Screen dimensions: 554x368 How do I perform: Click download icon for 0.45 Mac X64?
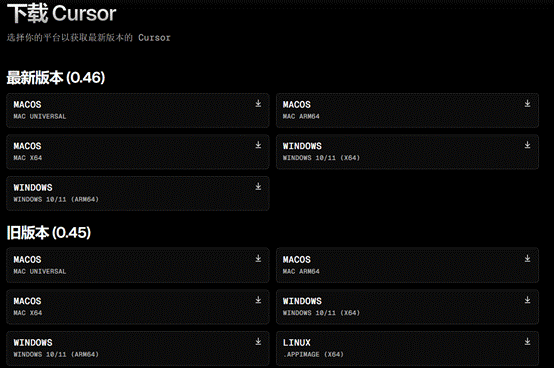pyautogui.click(x=258, y=300)
